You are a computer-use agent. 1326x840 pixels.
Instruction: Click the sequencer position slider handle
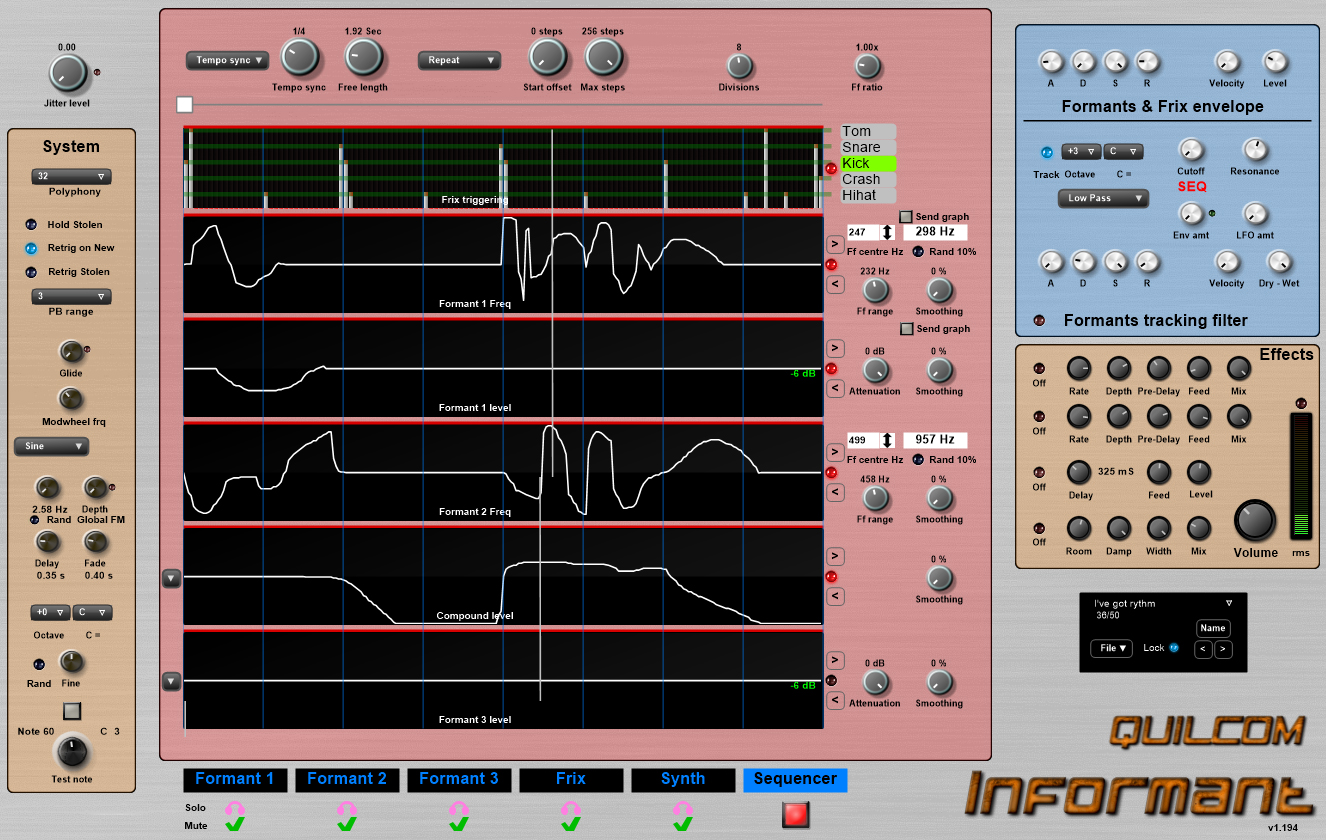184,104
